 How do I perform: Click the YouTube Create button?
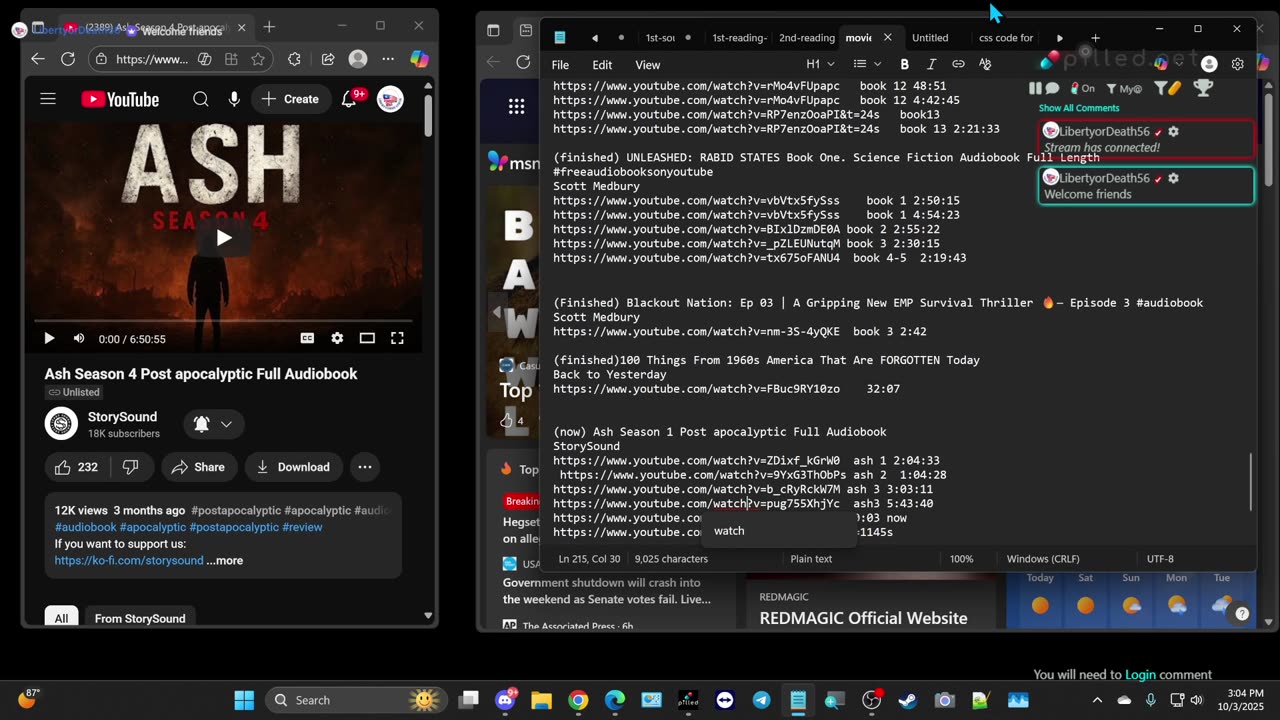coord(290,99)
